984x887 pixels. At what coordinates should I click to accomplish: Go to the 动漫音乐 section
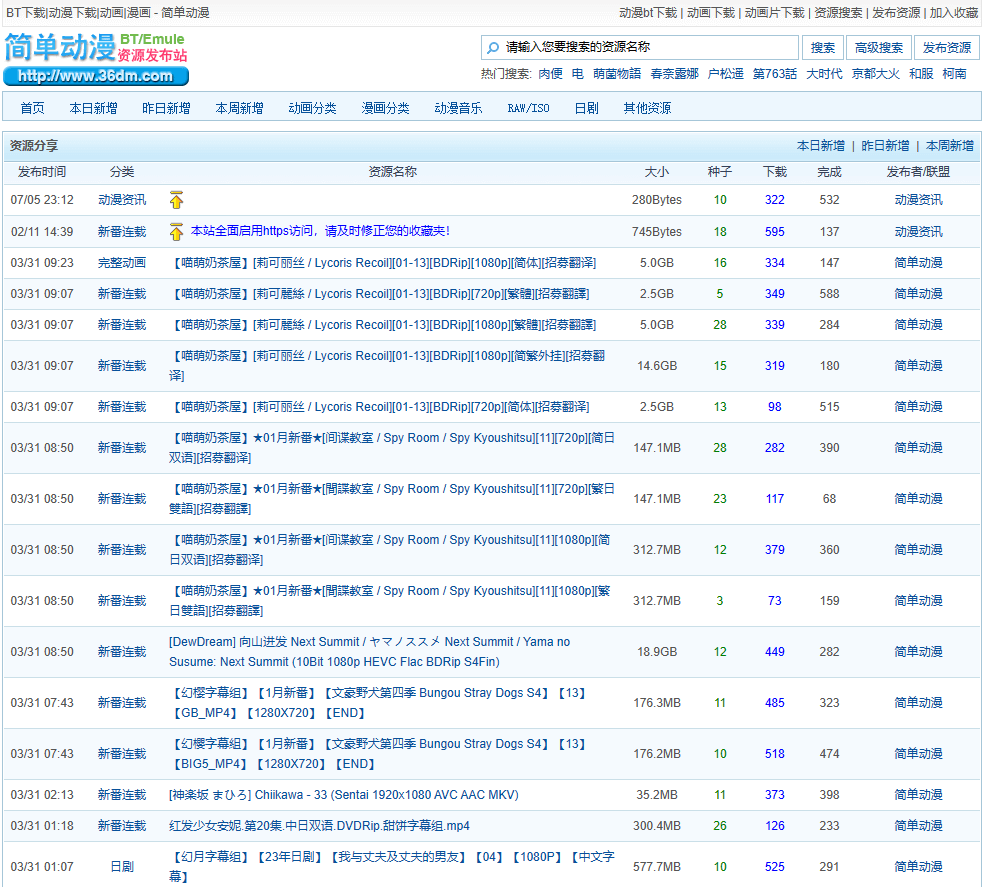coord(458,108)
